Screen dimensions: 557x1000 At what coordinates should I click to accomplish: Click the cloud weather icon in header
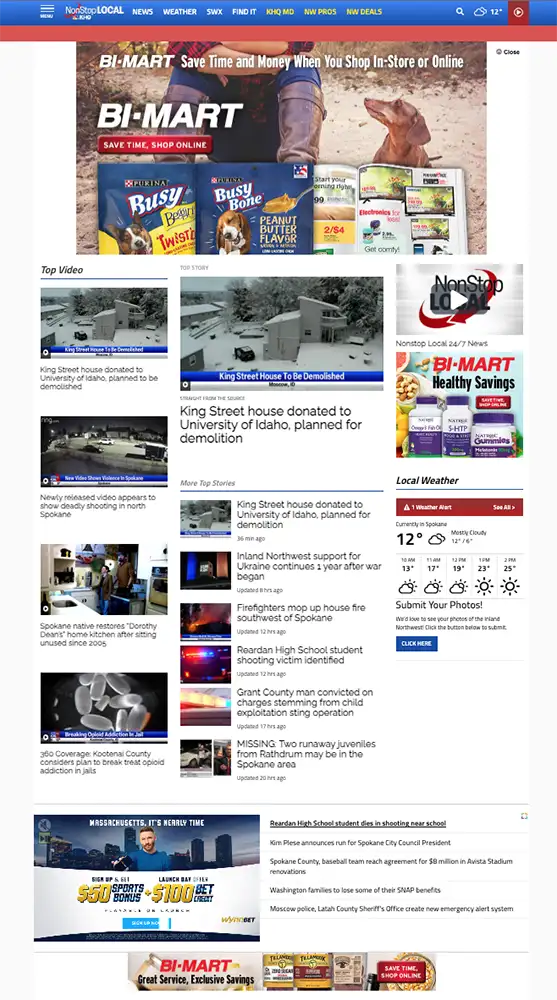pyautogui.click(x=480, y=11)
